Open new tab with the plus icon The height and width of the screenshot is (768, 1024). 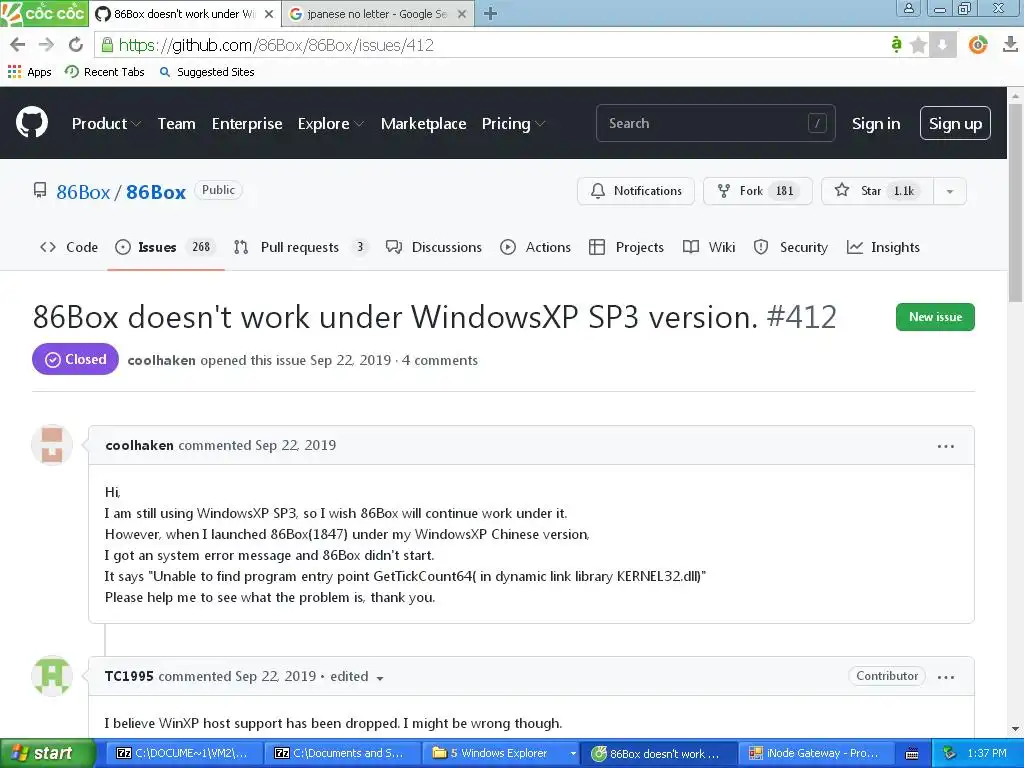point(490,14)
